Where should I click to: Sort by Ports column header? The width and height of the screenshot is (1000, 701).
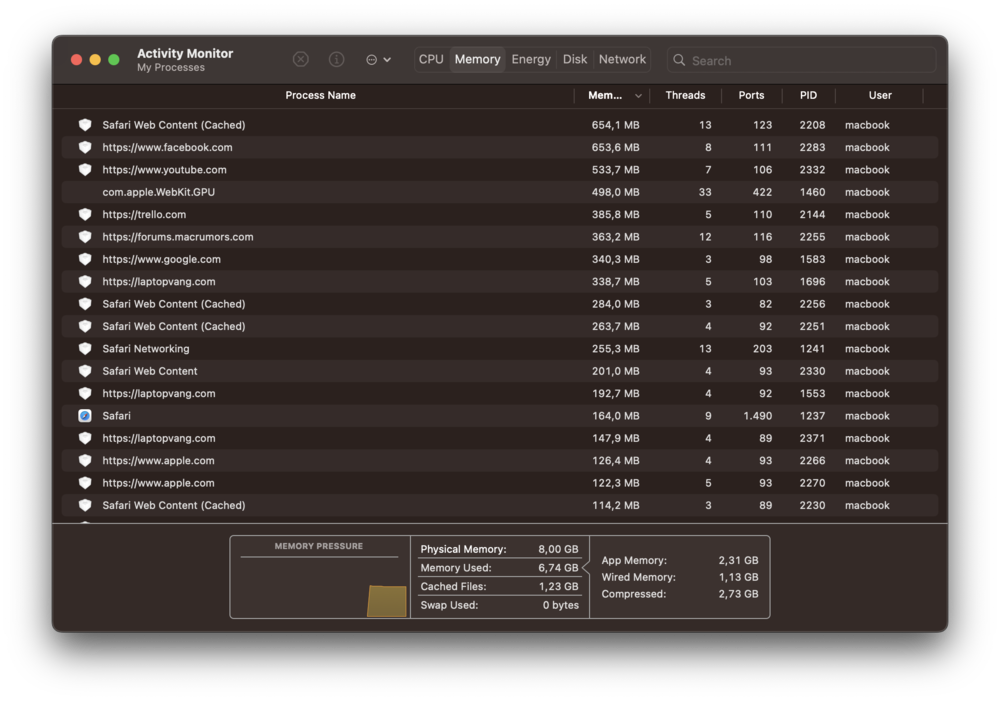(751, 95)
